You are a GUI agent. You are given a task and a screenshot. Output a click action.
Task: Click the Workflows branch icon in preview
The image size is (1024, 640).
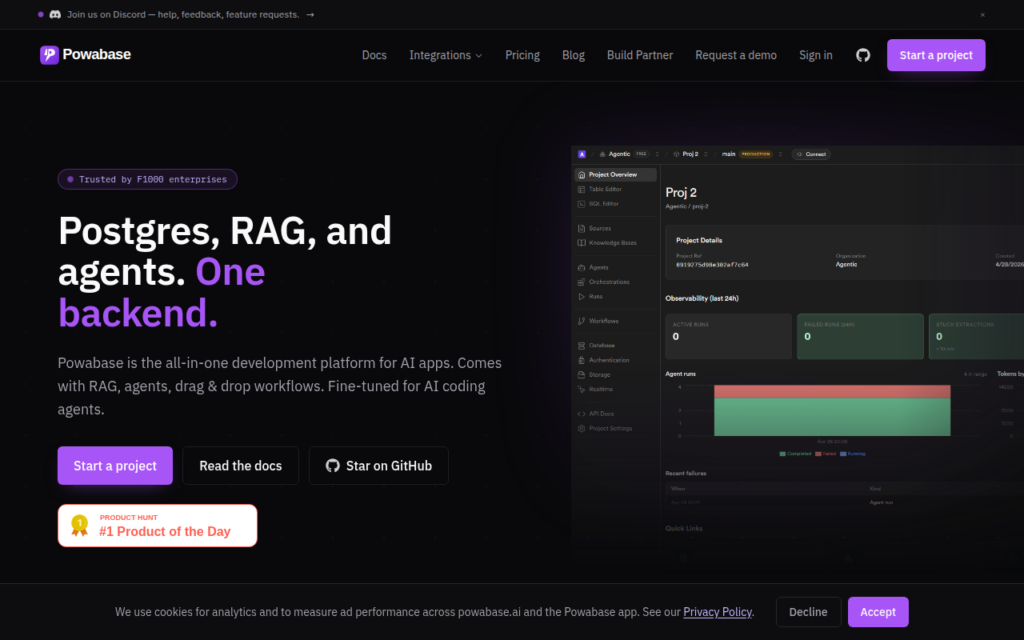click(x=581, y=321)
